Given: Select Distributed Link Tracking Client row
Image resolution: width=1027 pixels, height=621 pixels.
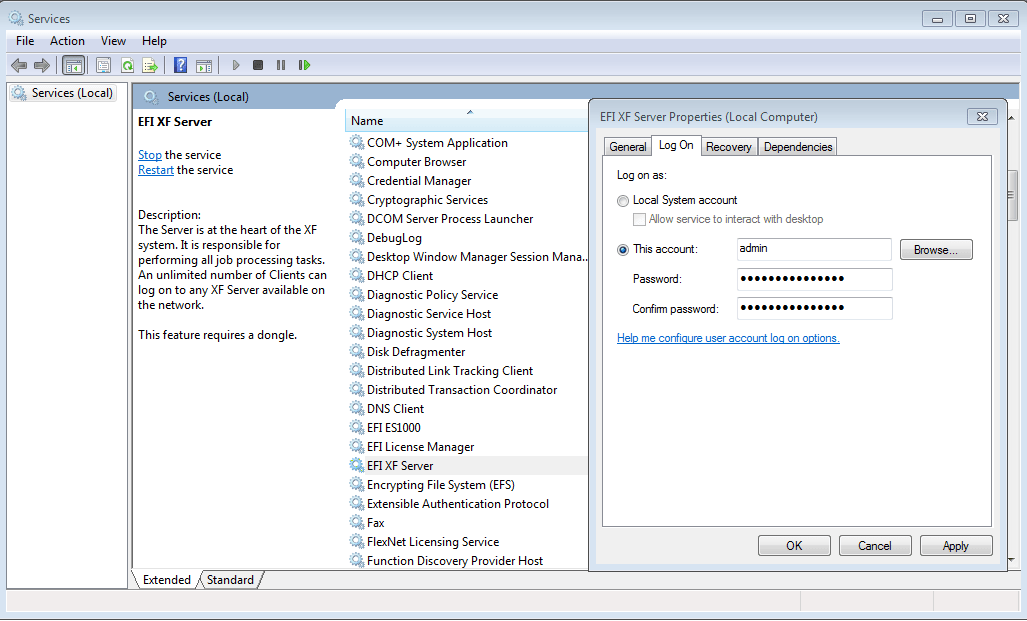Looking at the screenshot, I should (x=468, y=370).
